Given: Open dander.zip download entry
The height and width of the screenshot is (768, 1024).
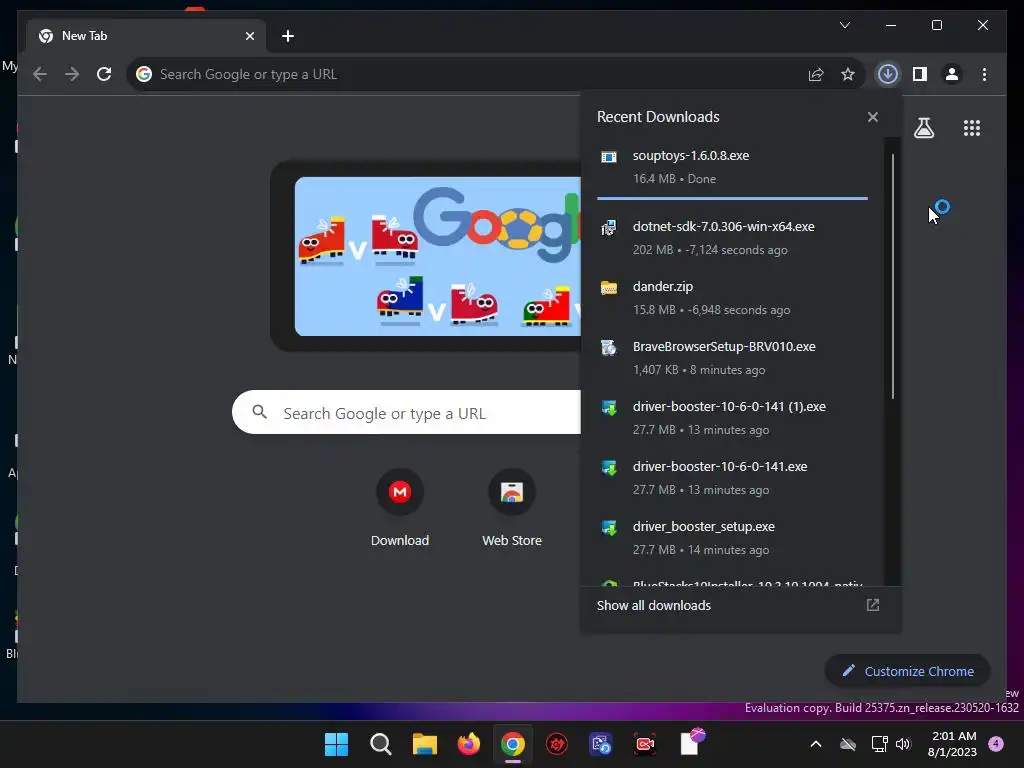Looking at the screenshot, I should (x=731, y=298).
